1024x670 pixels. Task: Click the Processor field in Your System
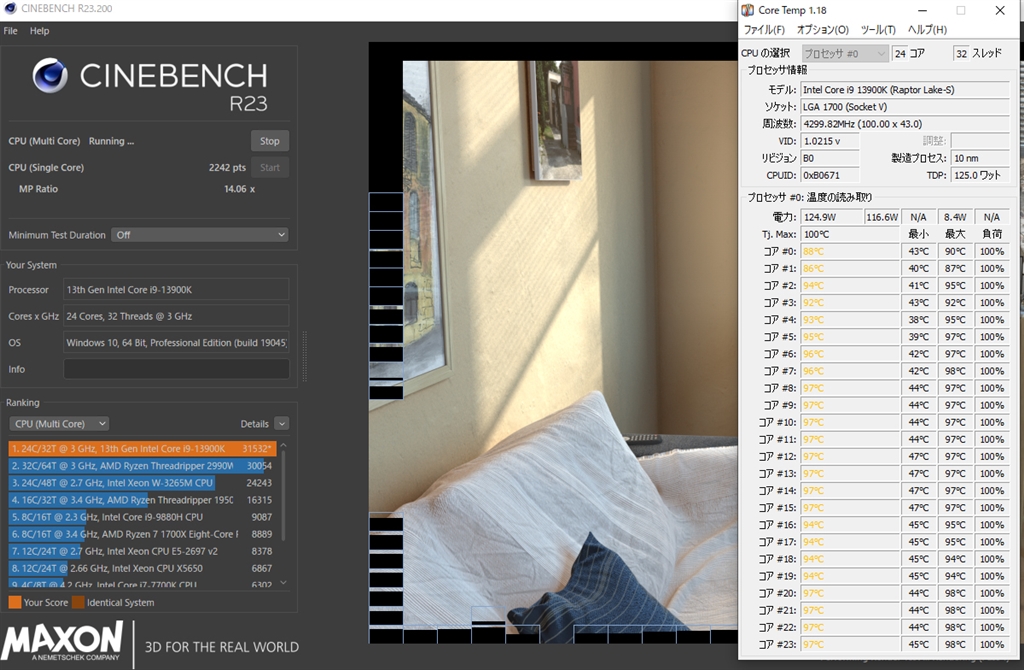pyautogui.click(x=176, y=289)
